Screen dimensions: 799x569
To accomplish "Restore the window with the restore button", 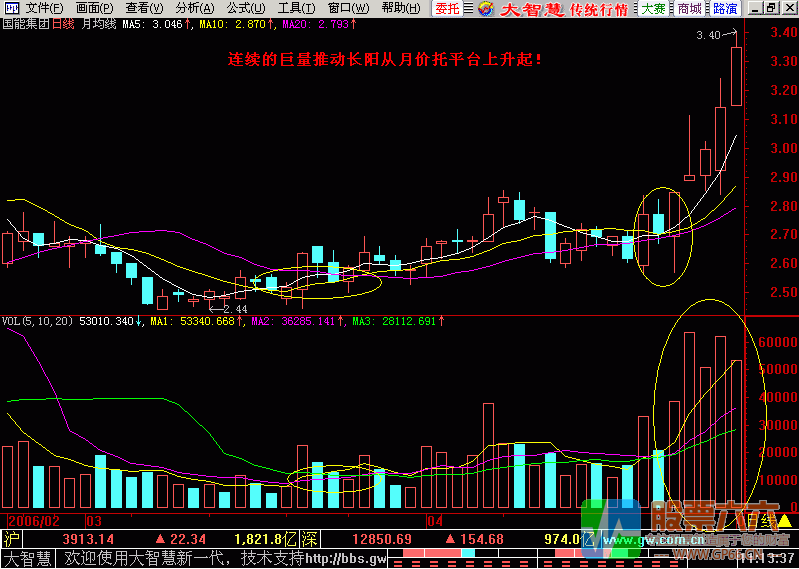I will click(x=769, y=8).
